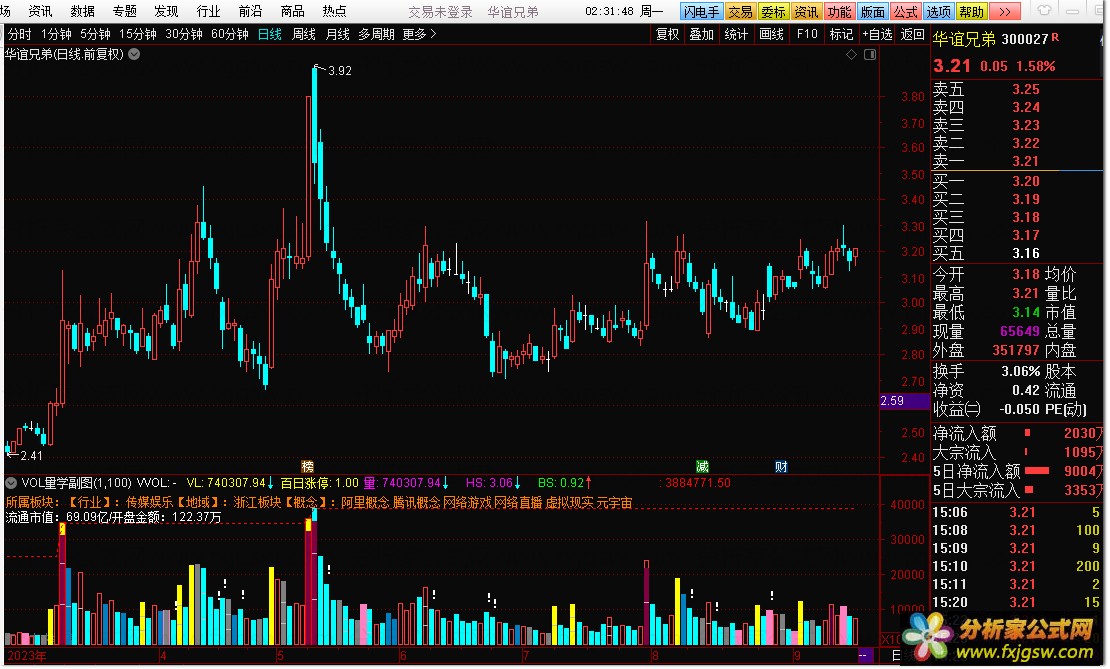Click the 买五 price 3.16
Image resolution: width=1110 pixels, height=669 pixels.
(x=1026, y=253)
